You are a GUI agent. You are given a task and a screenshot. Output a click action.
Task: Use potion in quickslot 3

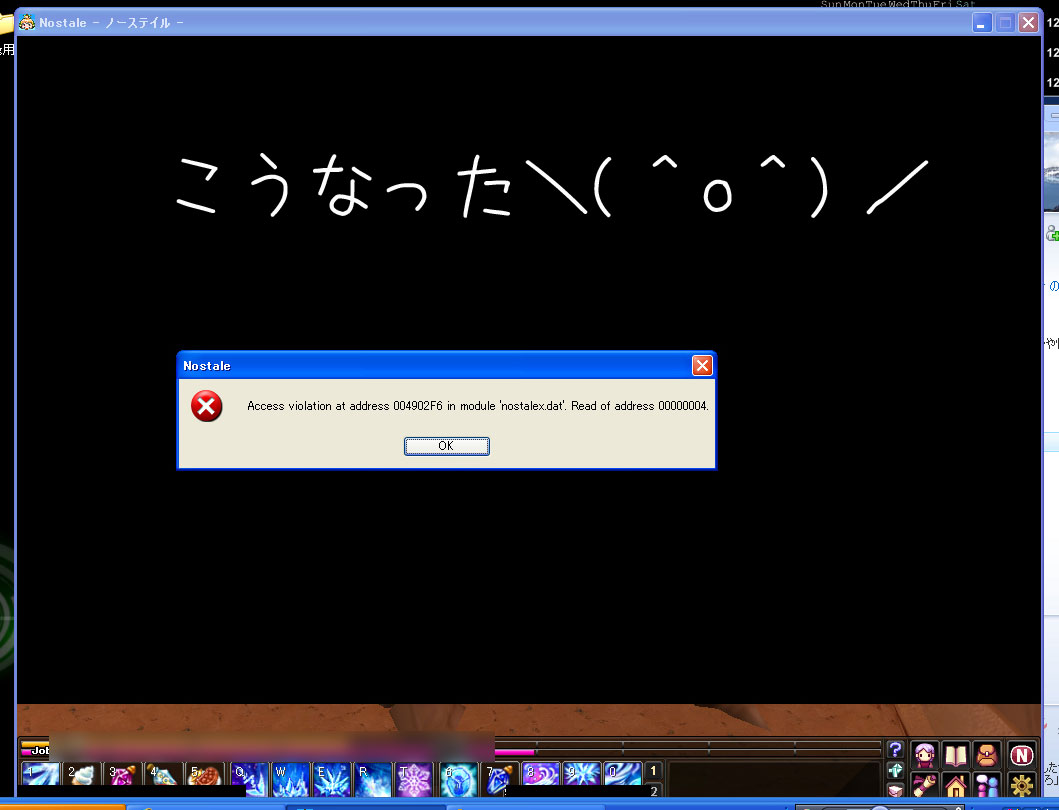pyautogui.click(x=122, y=774)
